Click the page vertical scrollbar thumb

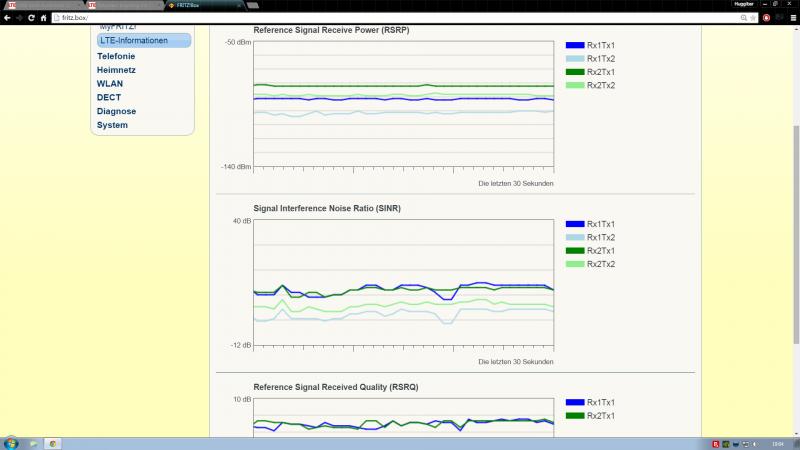click(x=796, y=234)
